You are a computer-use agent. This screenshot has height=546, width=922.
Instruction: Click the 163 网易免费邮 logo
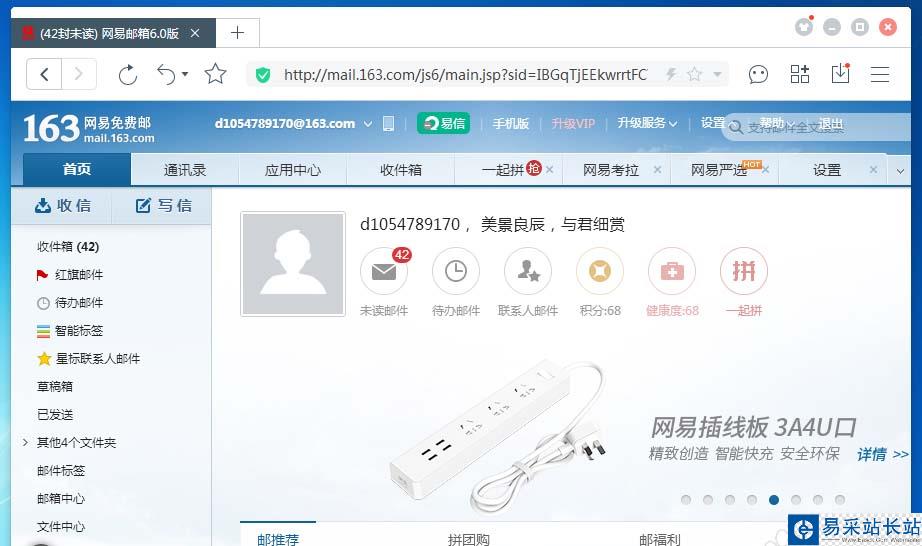[89, 128]
